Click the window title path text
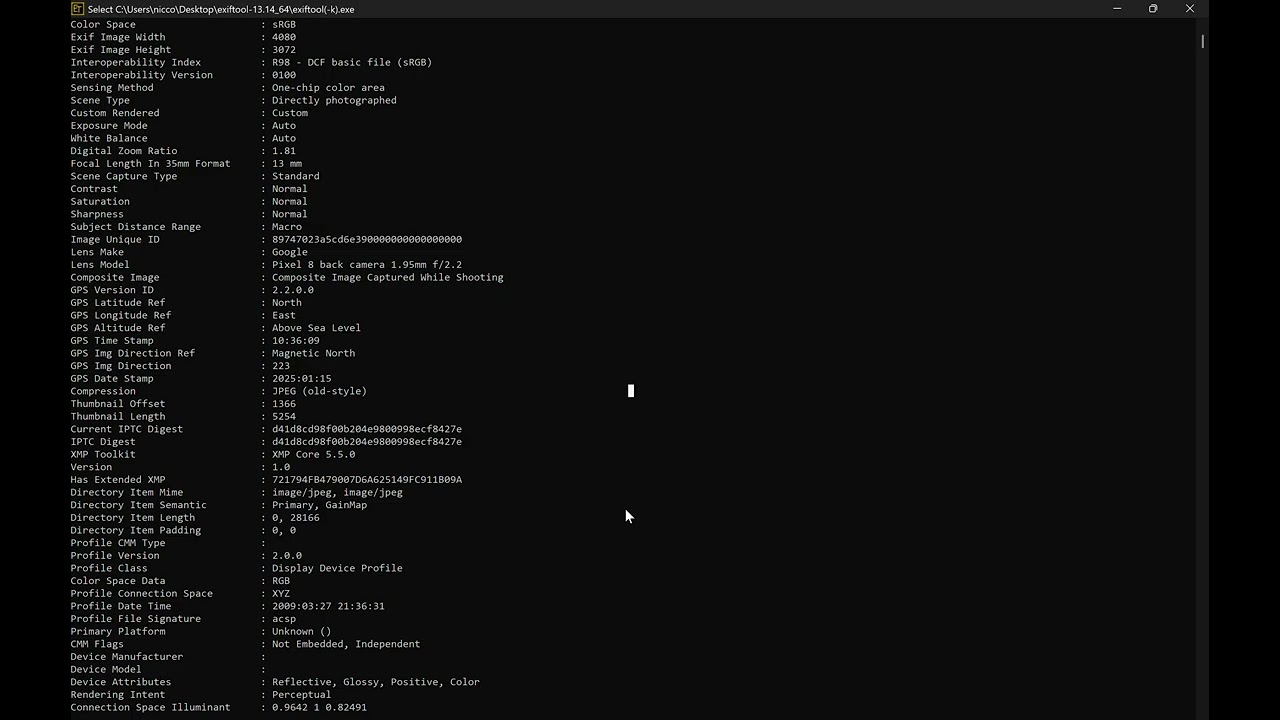This screenshot has width=1280, height=720. (221, 9)
